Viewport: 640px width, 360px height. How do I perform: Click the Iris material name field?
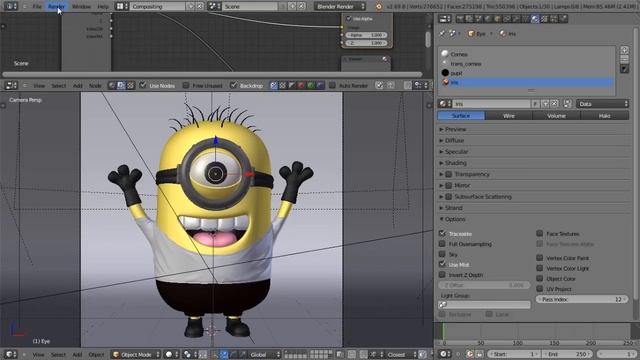tap(491, 104)
